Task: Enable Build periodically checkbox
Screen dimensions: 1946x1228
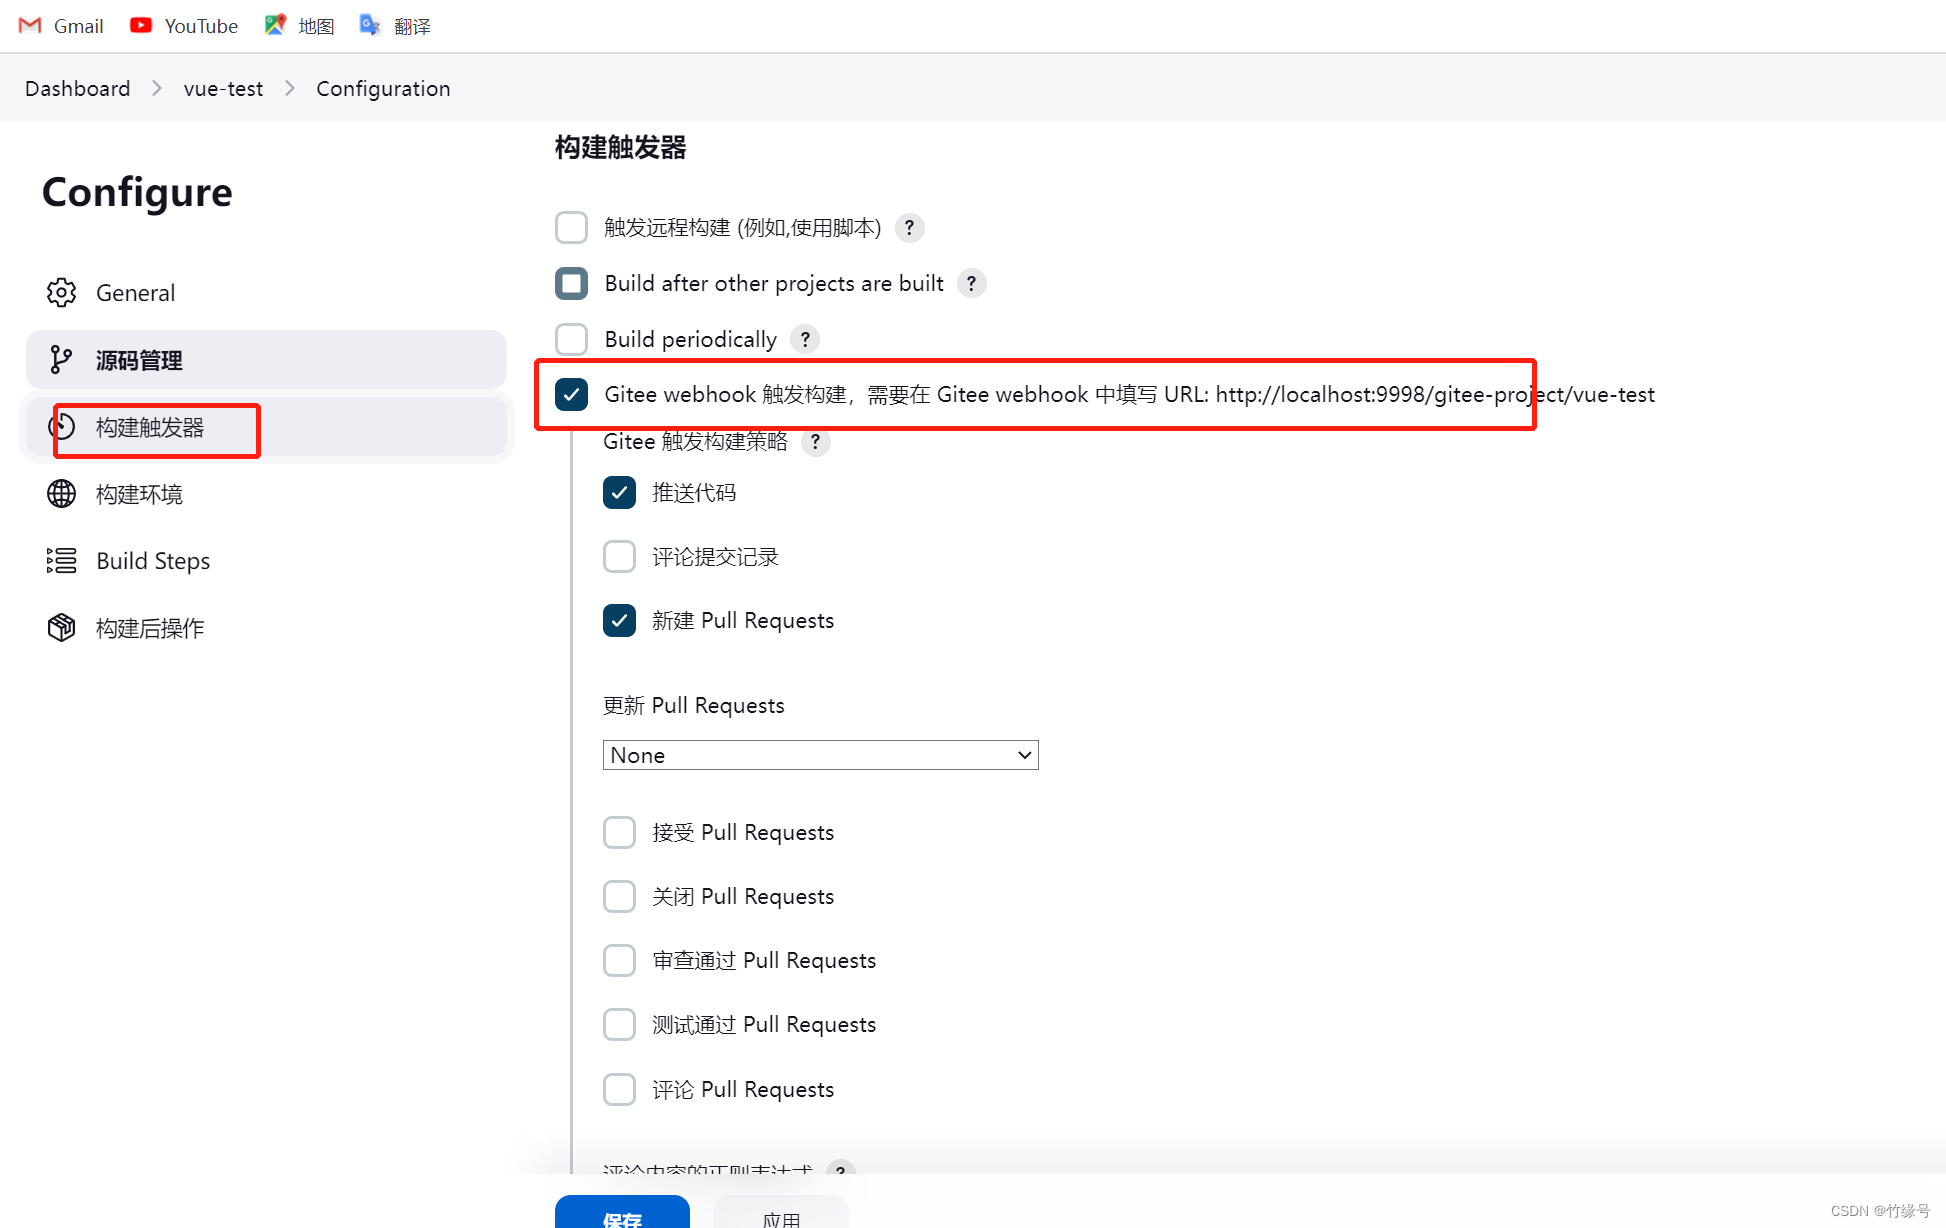Action: [x=572, y=340]
